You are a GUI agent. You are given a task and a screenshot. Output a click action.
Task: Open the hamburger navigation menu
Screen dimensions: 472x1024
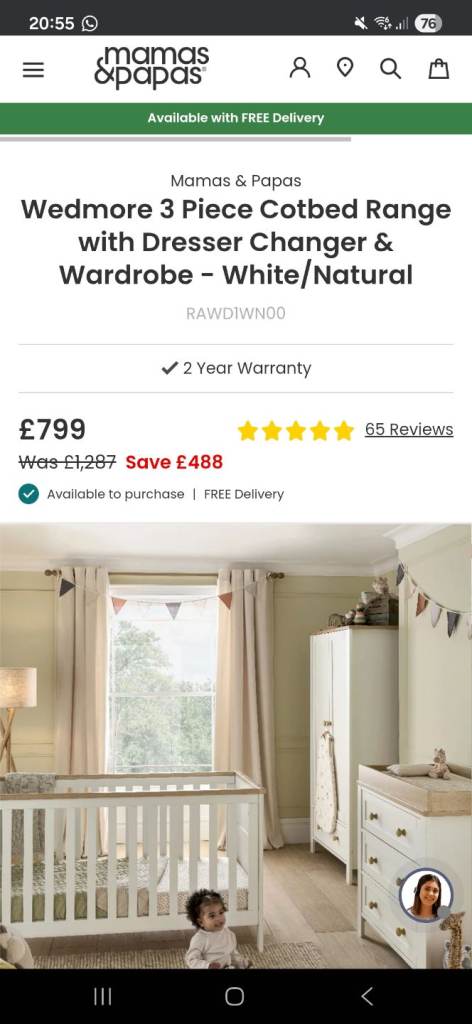tap(33, 69)
